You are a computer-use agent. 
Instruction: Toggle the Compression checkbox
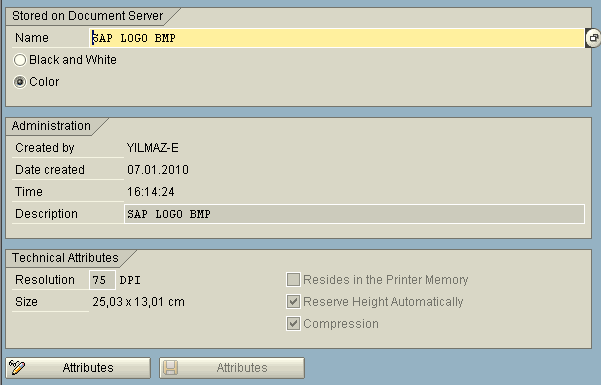click(x=293, y=324)
